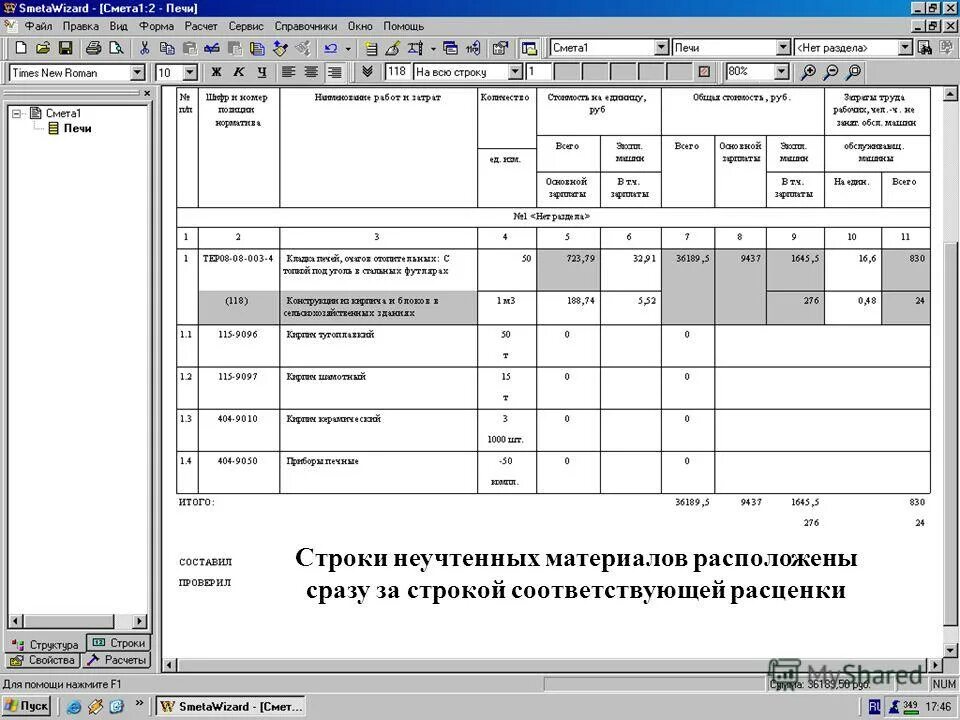The image size is (960, 720).
Task: Click the fit-page magnifier icon
Action: [x=853, y=72]
